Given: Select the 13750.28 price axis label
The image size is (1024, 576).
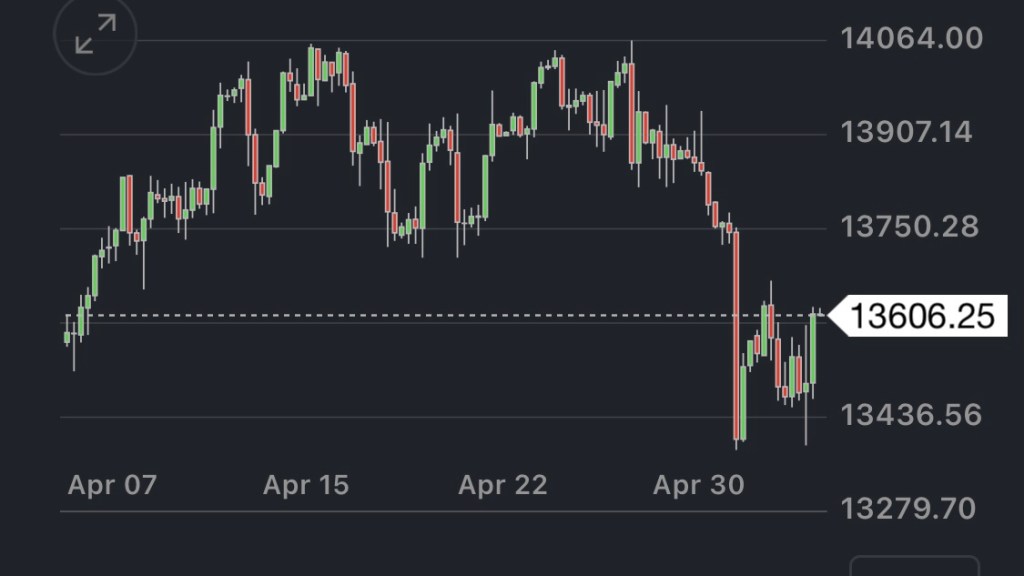Looking at the screenshot, I should 910,227.
